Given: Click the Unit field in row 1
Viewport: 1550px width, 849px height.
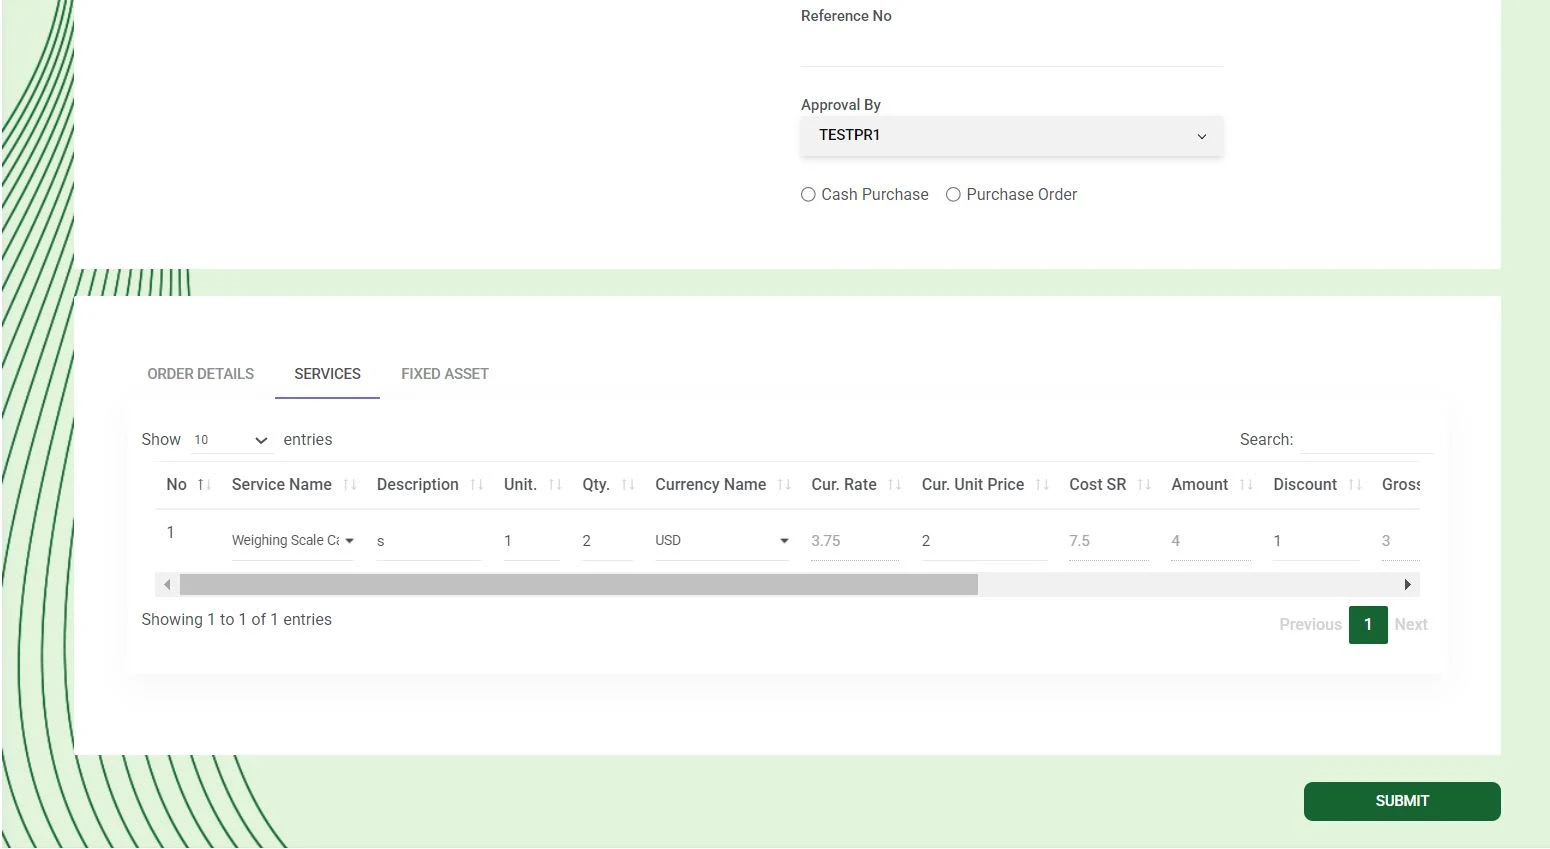Looking at the screenshot, I should (532, 541).
